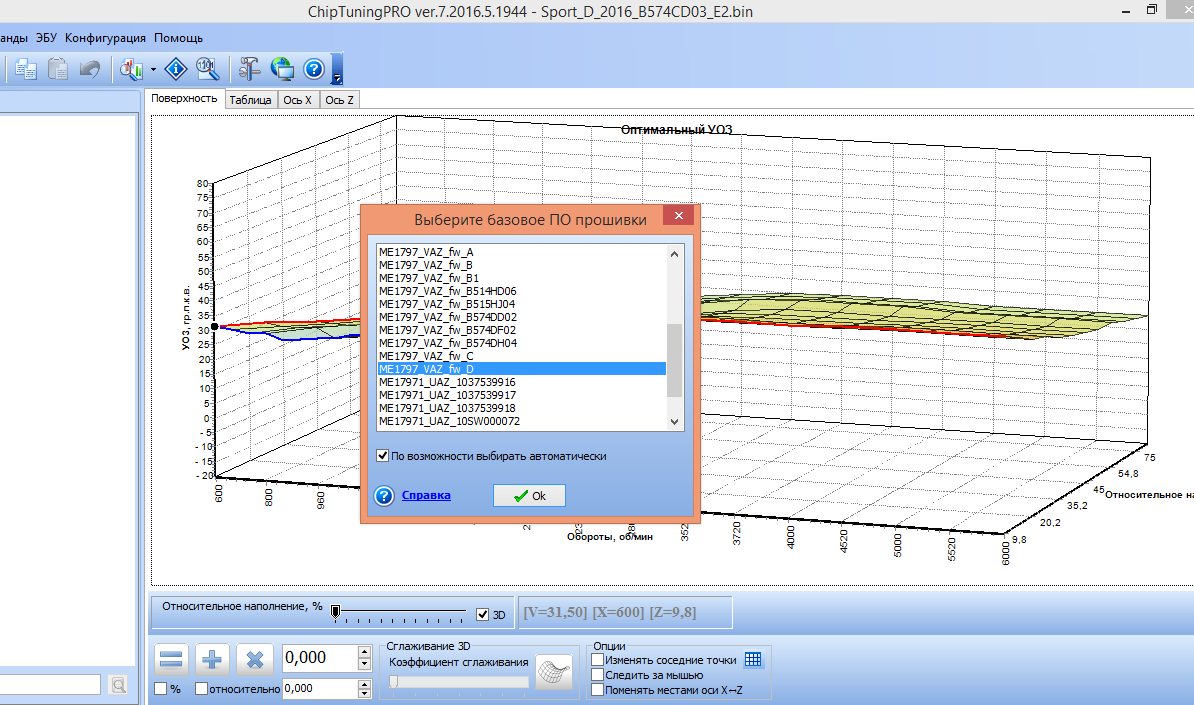
Task: Enable 'Поменять местами оси X↔Z' checkbox
Action: [x=598, y=690]
